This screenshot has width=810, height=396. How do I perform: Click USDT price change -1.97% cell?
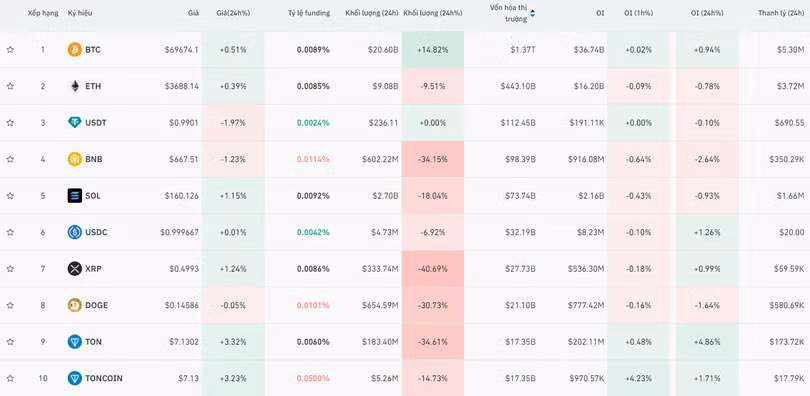233,123
